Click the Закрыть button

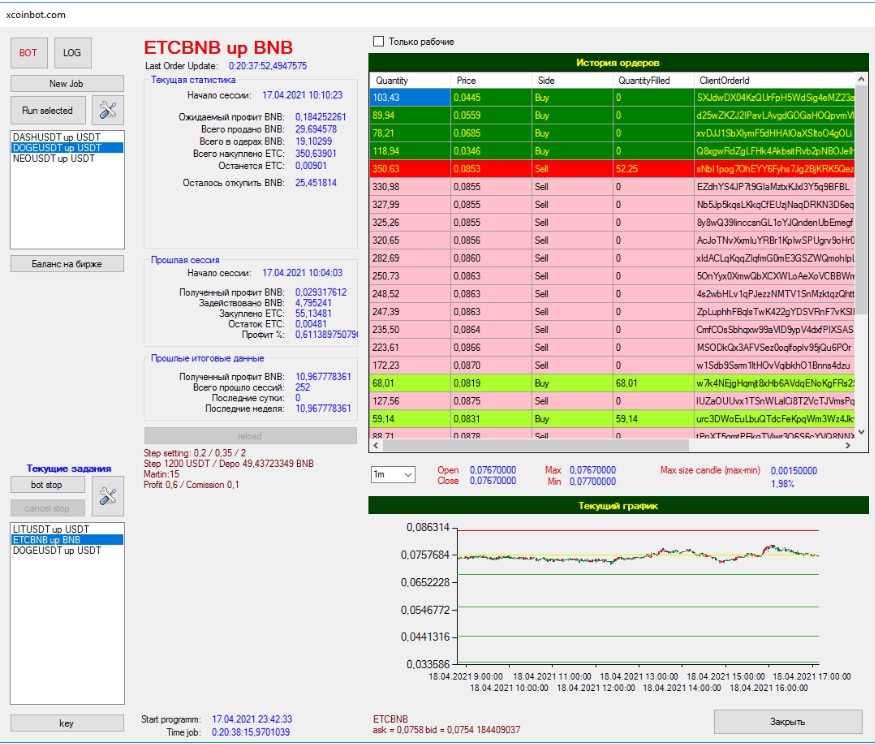[x=788, y=722]
